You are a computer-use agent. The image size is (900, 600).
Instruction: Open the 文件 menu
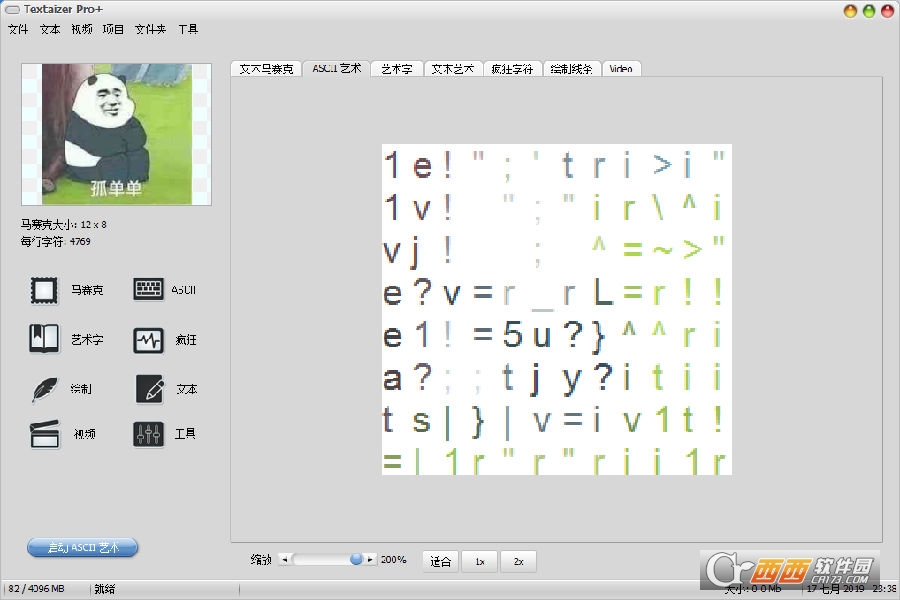pyautogui.click(x=18, y=29)
